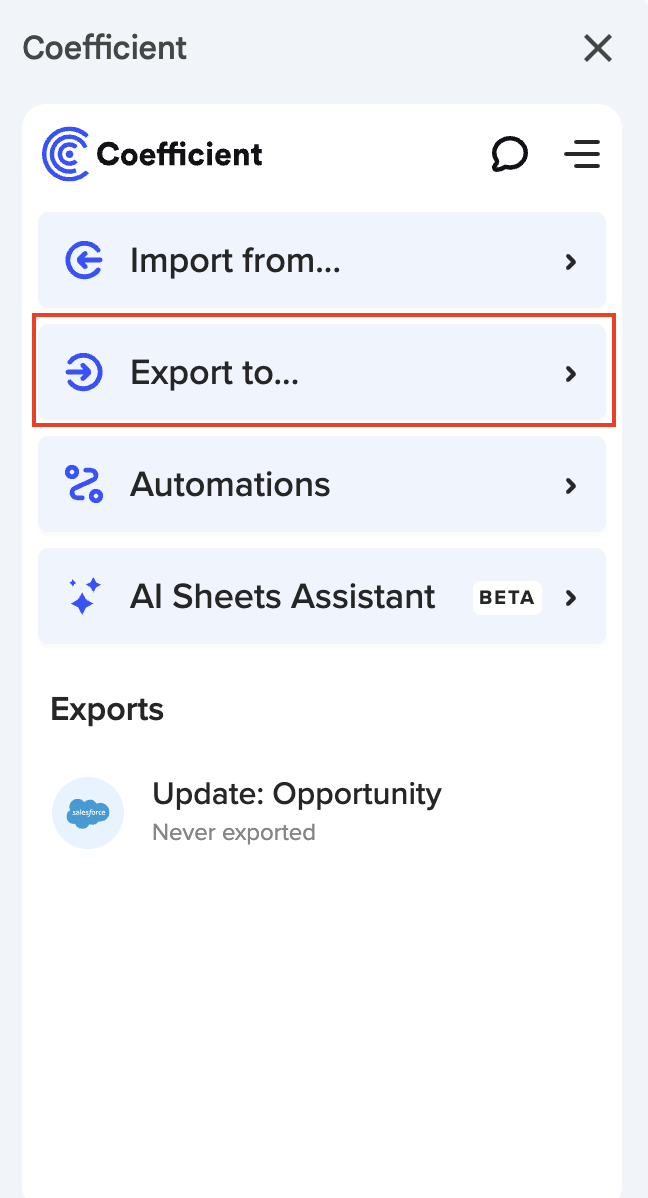
Task: Expand AI Sheets Assistant chevron
Action: [571, 598]
